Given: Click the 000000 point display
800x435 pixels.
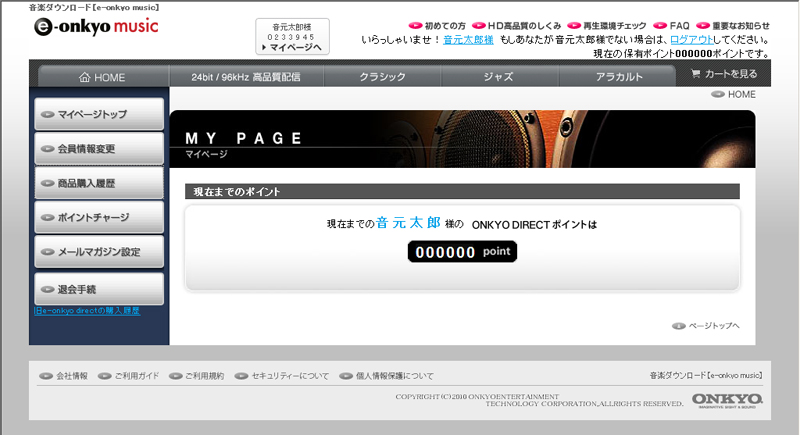Looking at the screenshot, I should 462,251.
